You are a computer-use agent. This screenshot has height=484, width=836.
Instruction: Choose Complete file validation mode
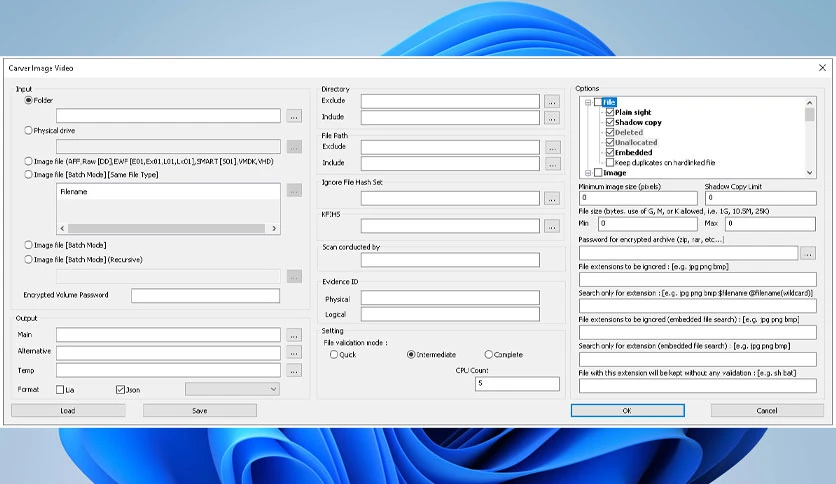488,354
